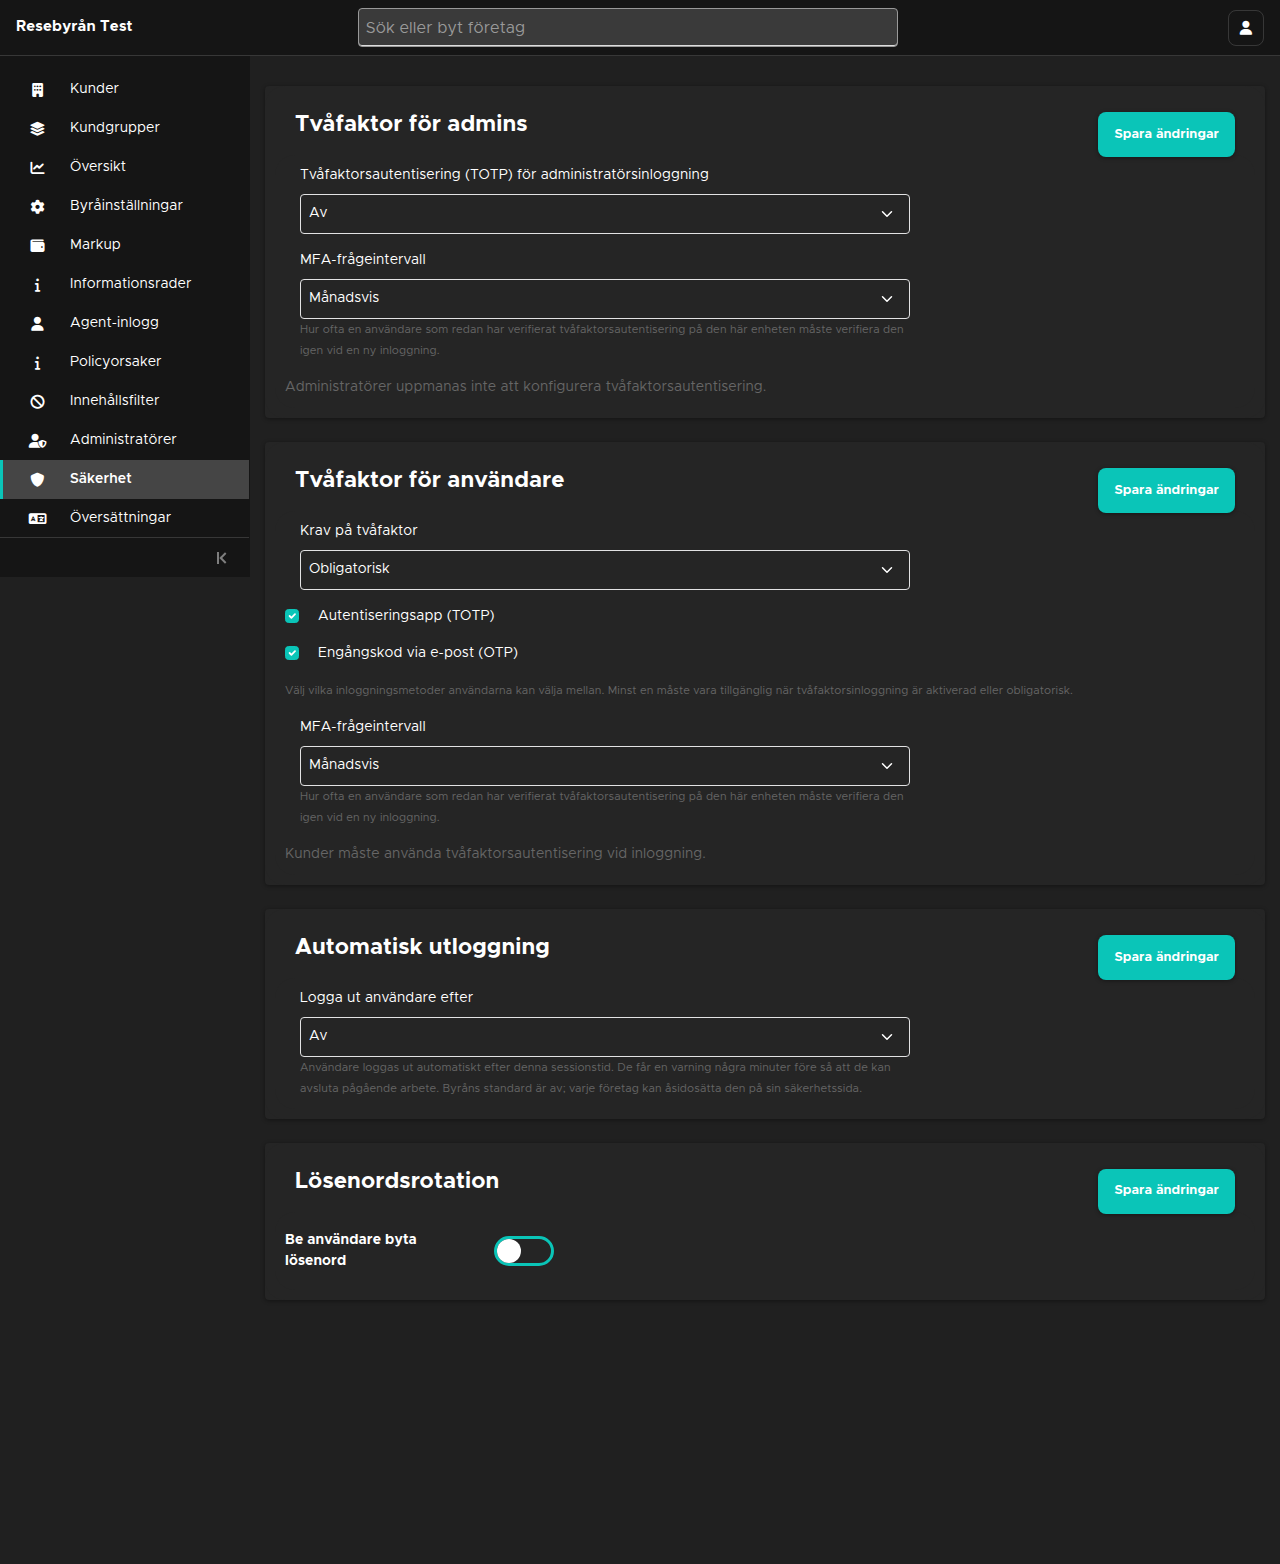Click the Sök eller byt företag field
Screen dimensions: 1280x1564
point(628,28)
